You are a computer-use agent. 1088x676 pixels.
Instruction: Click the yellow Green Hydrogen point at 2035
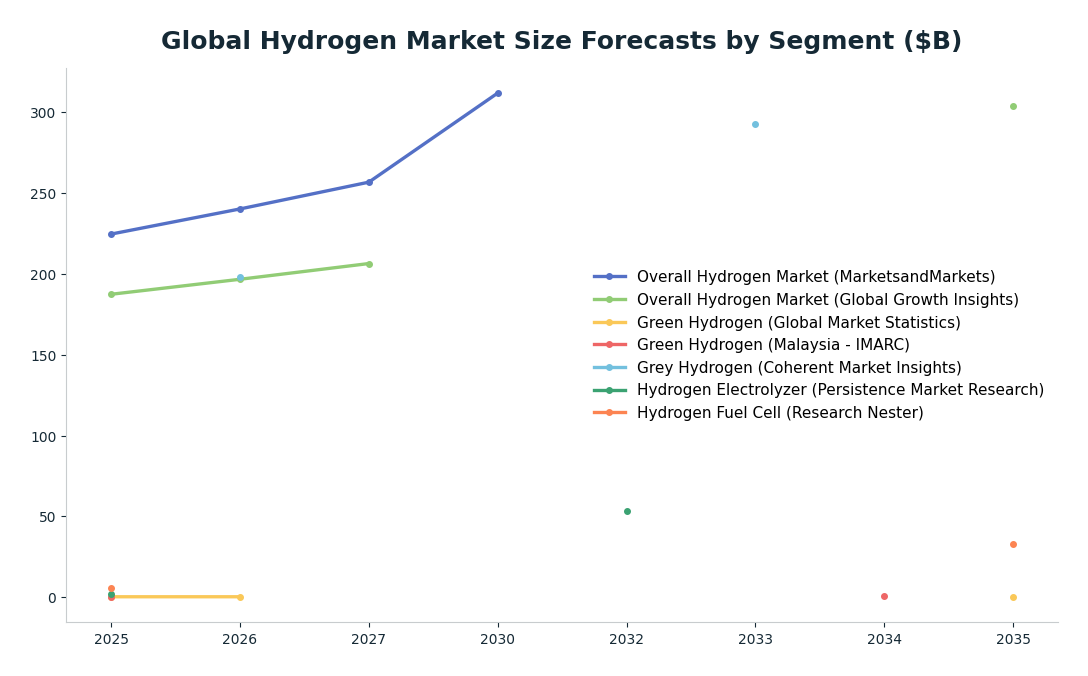(x=1013, y=598)
